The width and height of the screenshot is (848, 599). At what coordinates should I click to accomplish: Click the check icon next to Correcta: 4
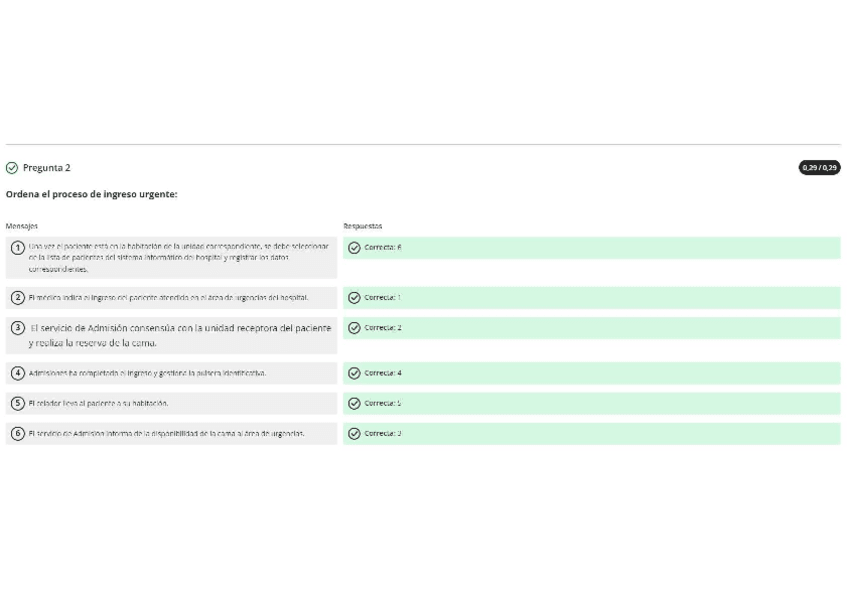tap(354, 373)
